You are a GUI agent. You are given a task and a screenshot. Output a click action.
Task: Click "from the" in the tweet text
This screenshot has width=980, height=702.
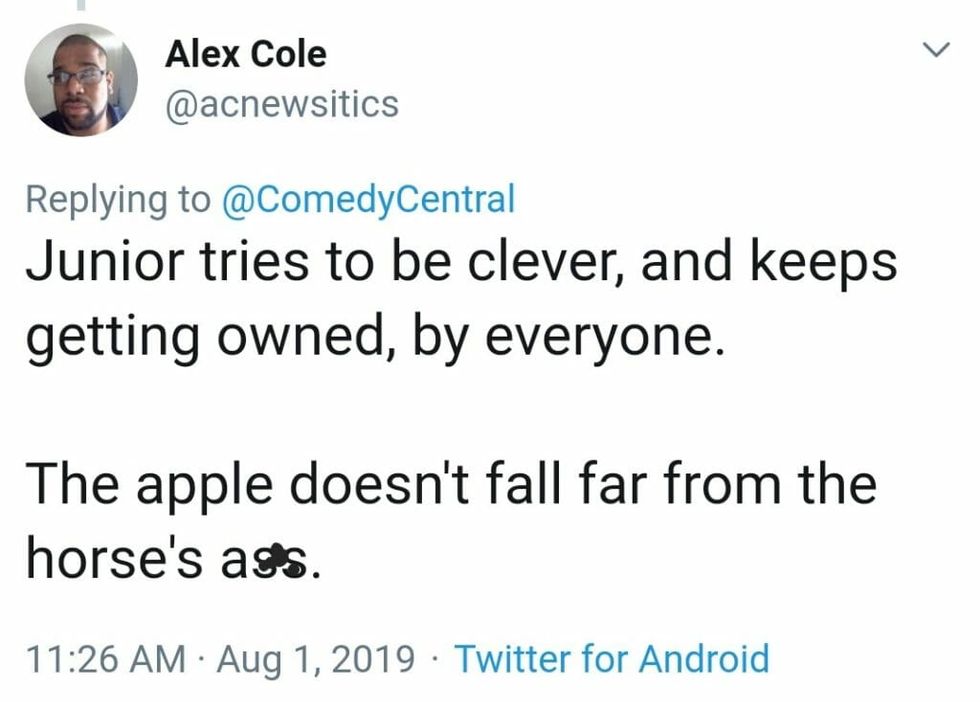[x=783, y=485]
